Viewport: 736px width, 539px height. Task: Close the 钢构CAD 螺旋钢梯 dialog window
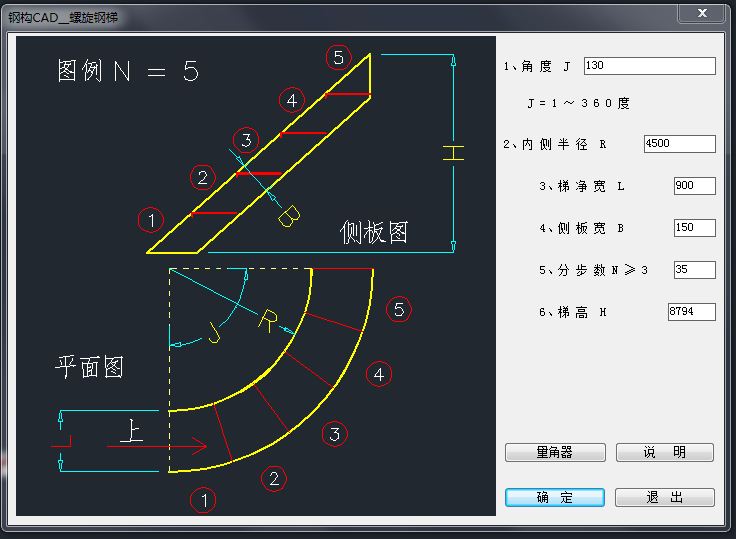[x=702, y=13]
